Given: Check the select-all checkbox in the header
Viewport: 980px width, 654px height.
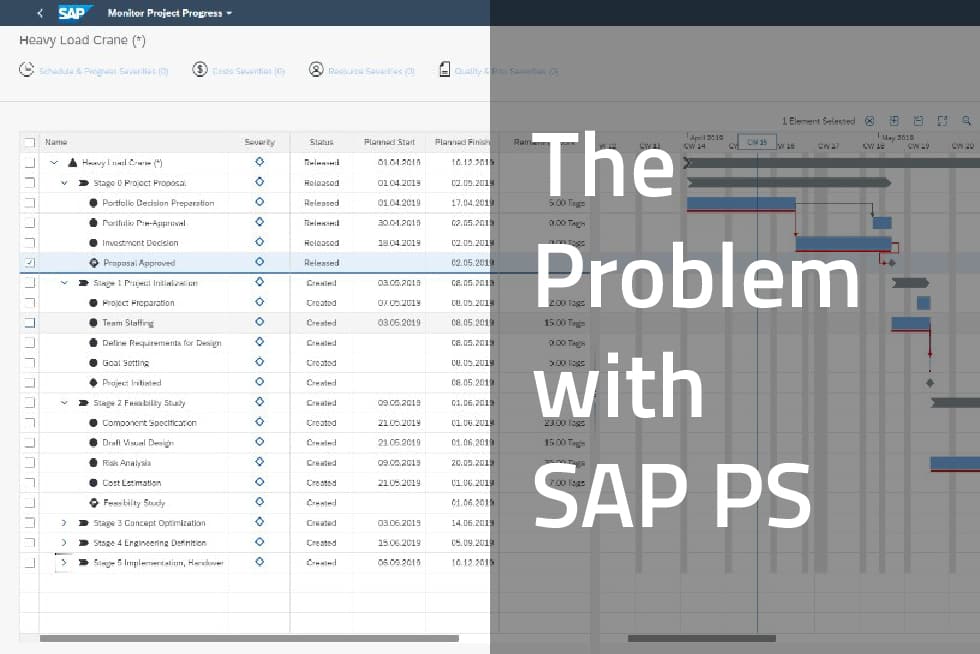Looking at the screenshot, I should click(29, 143).
